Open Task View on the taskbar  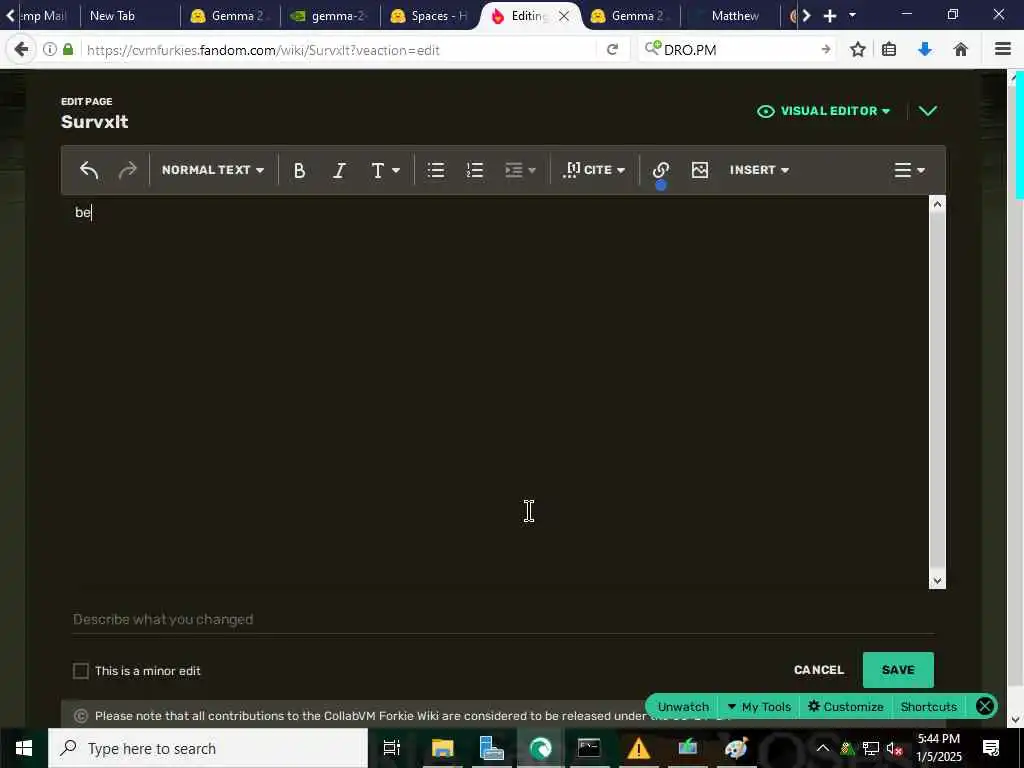(391, 748)
